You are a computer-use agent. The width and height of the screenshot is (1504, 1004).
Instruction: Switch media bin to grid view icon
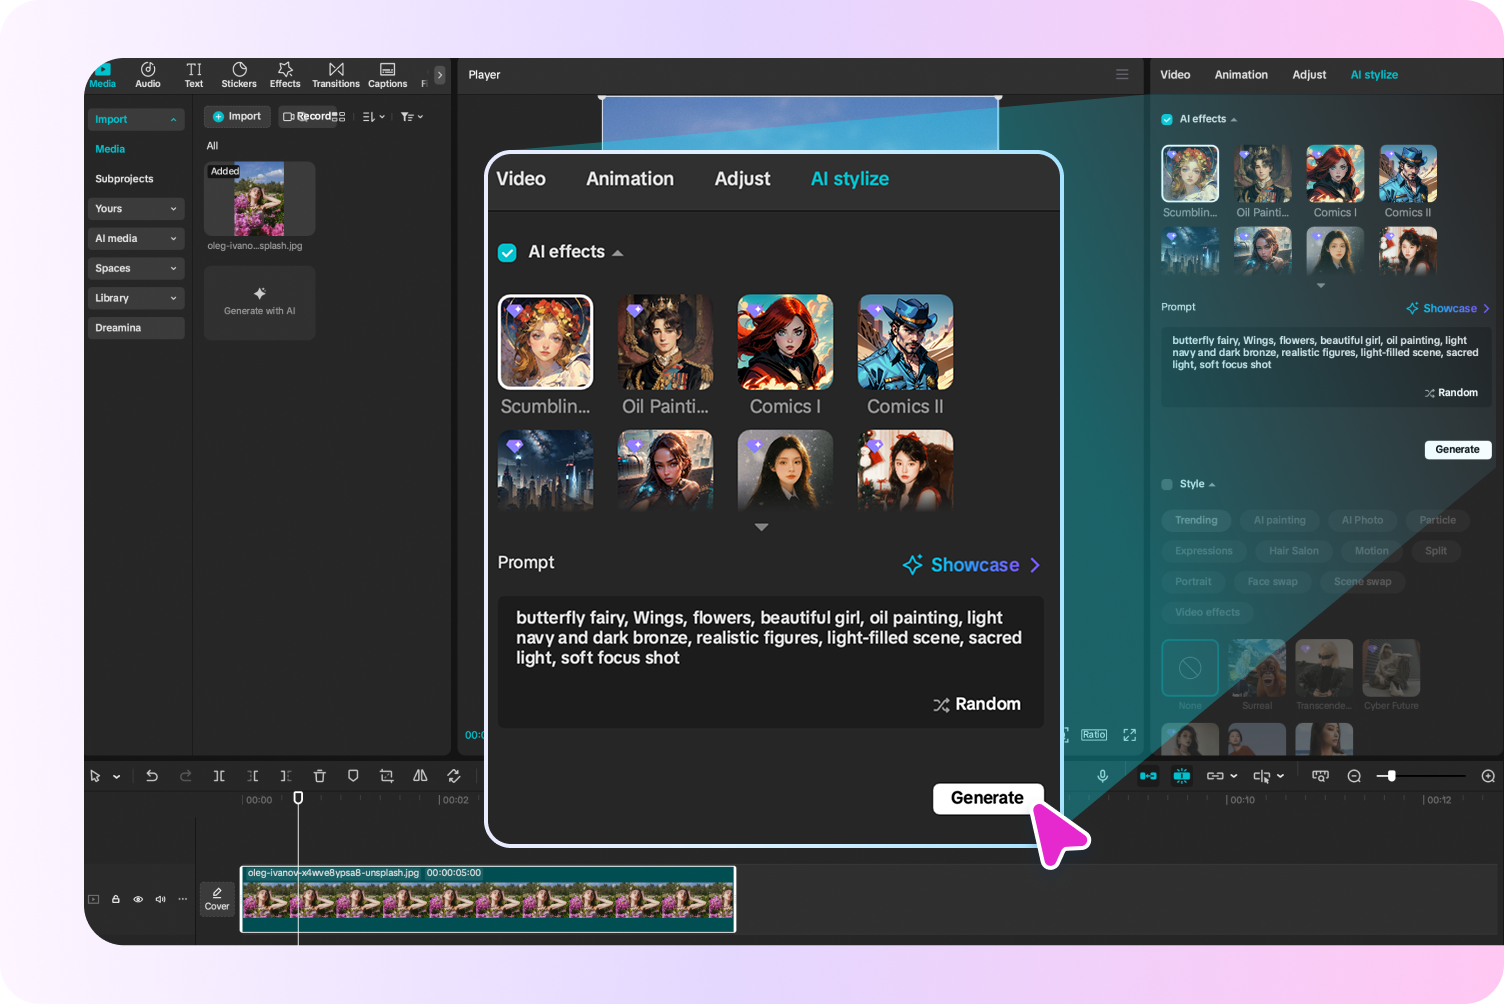tap(340, 117)
